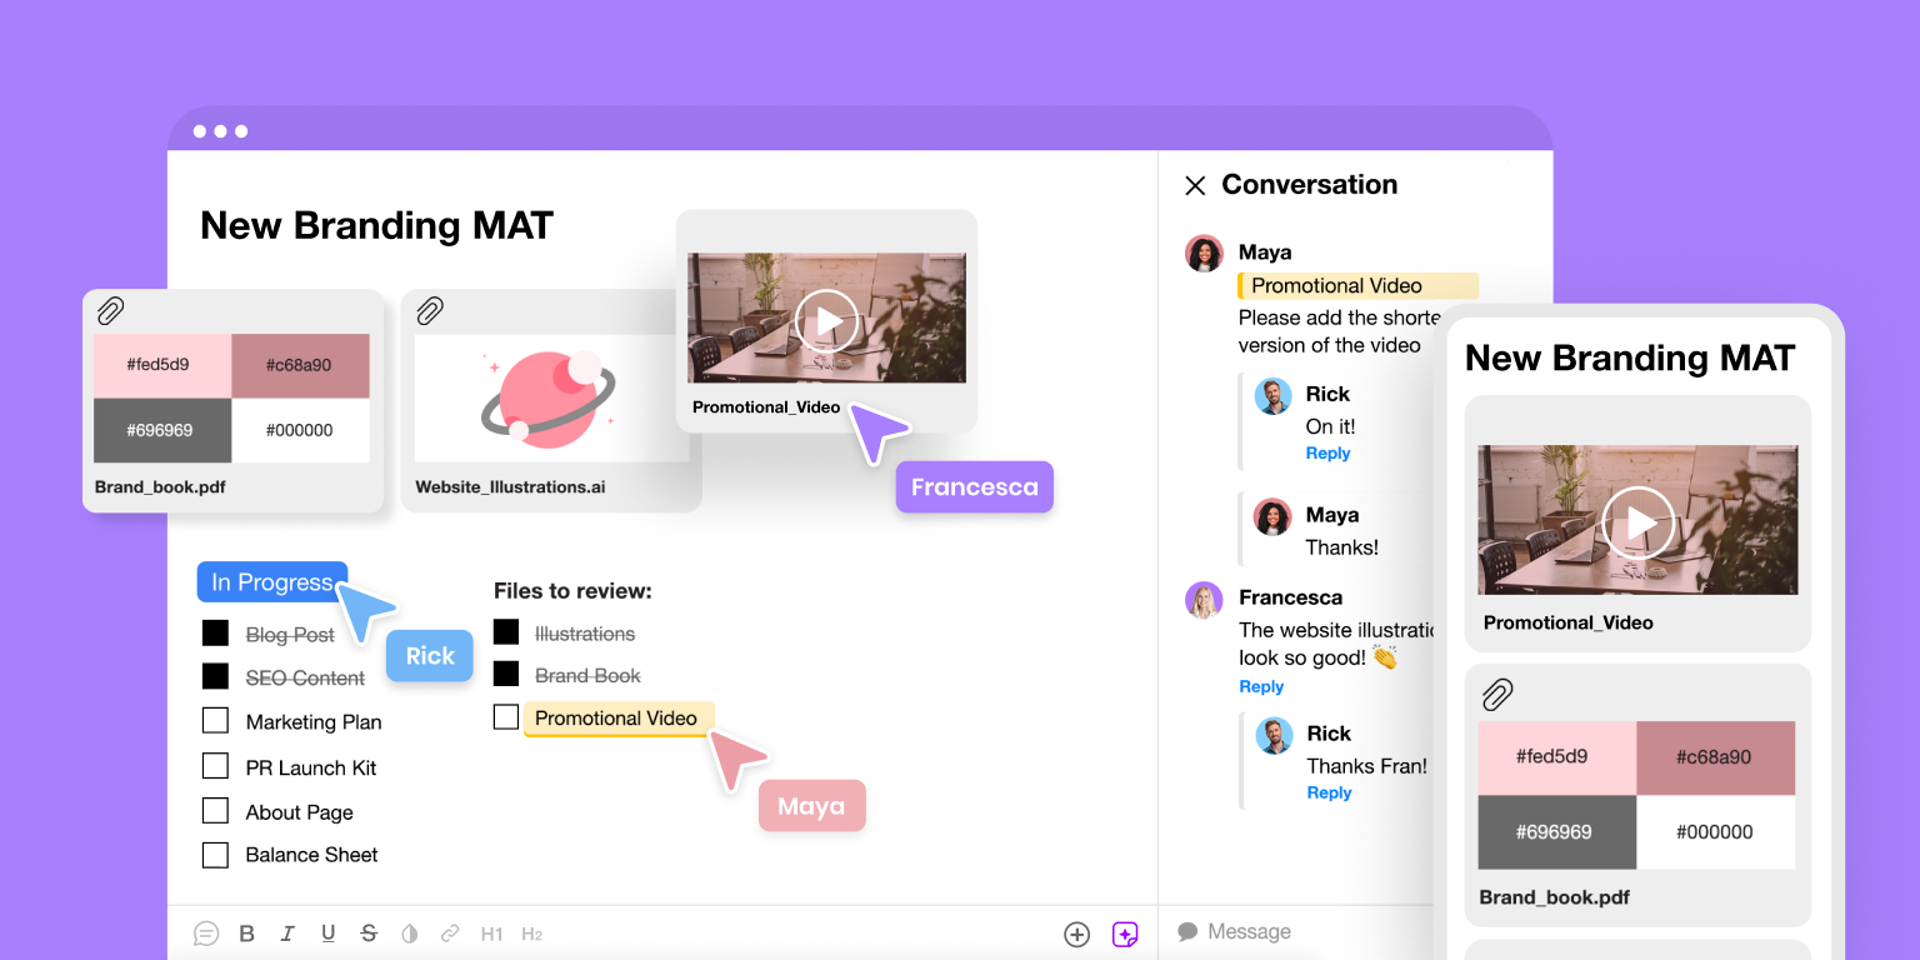Uncheck the Blog Post checkbox

point(215,634)
